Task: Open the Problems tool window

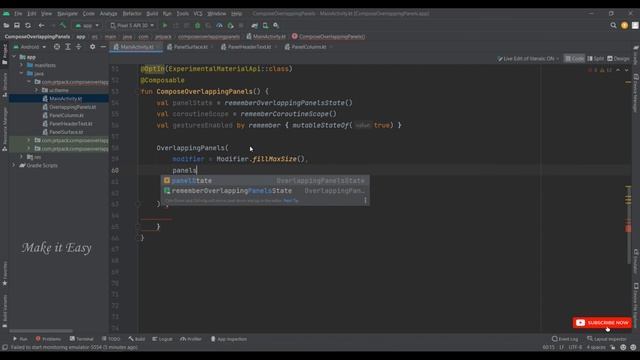Action: (x=48, y=339)
